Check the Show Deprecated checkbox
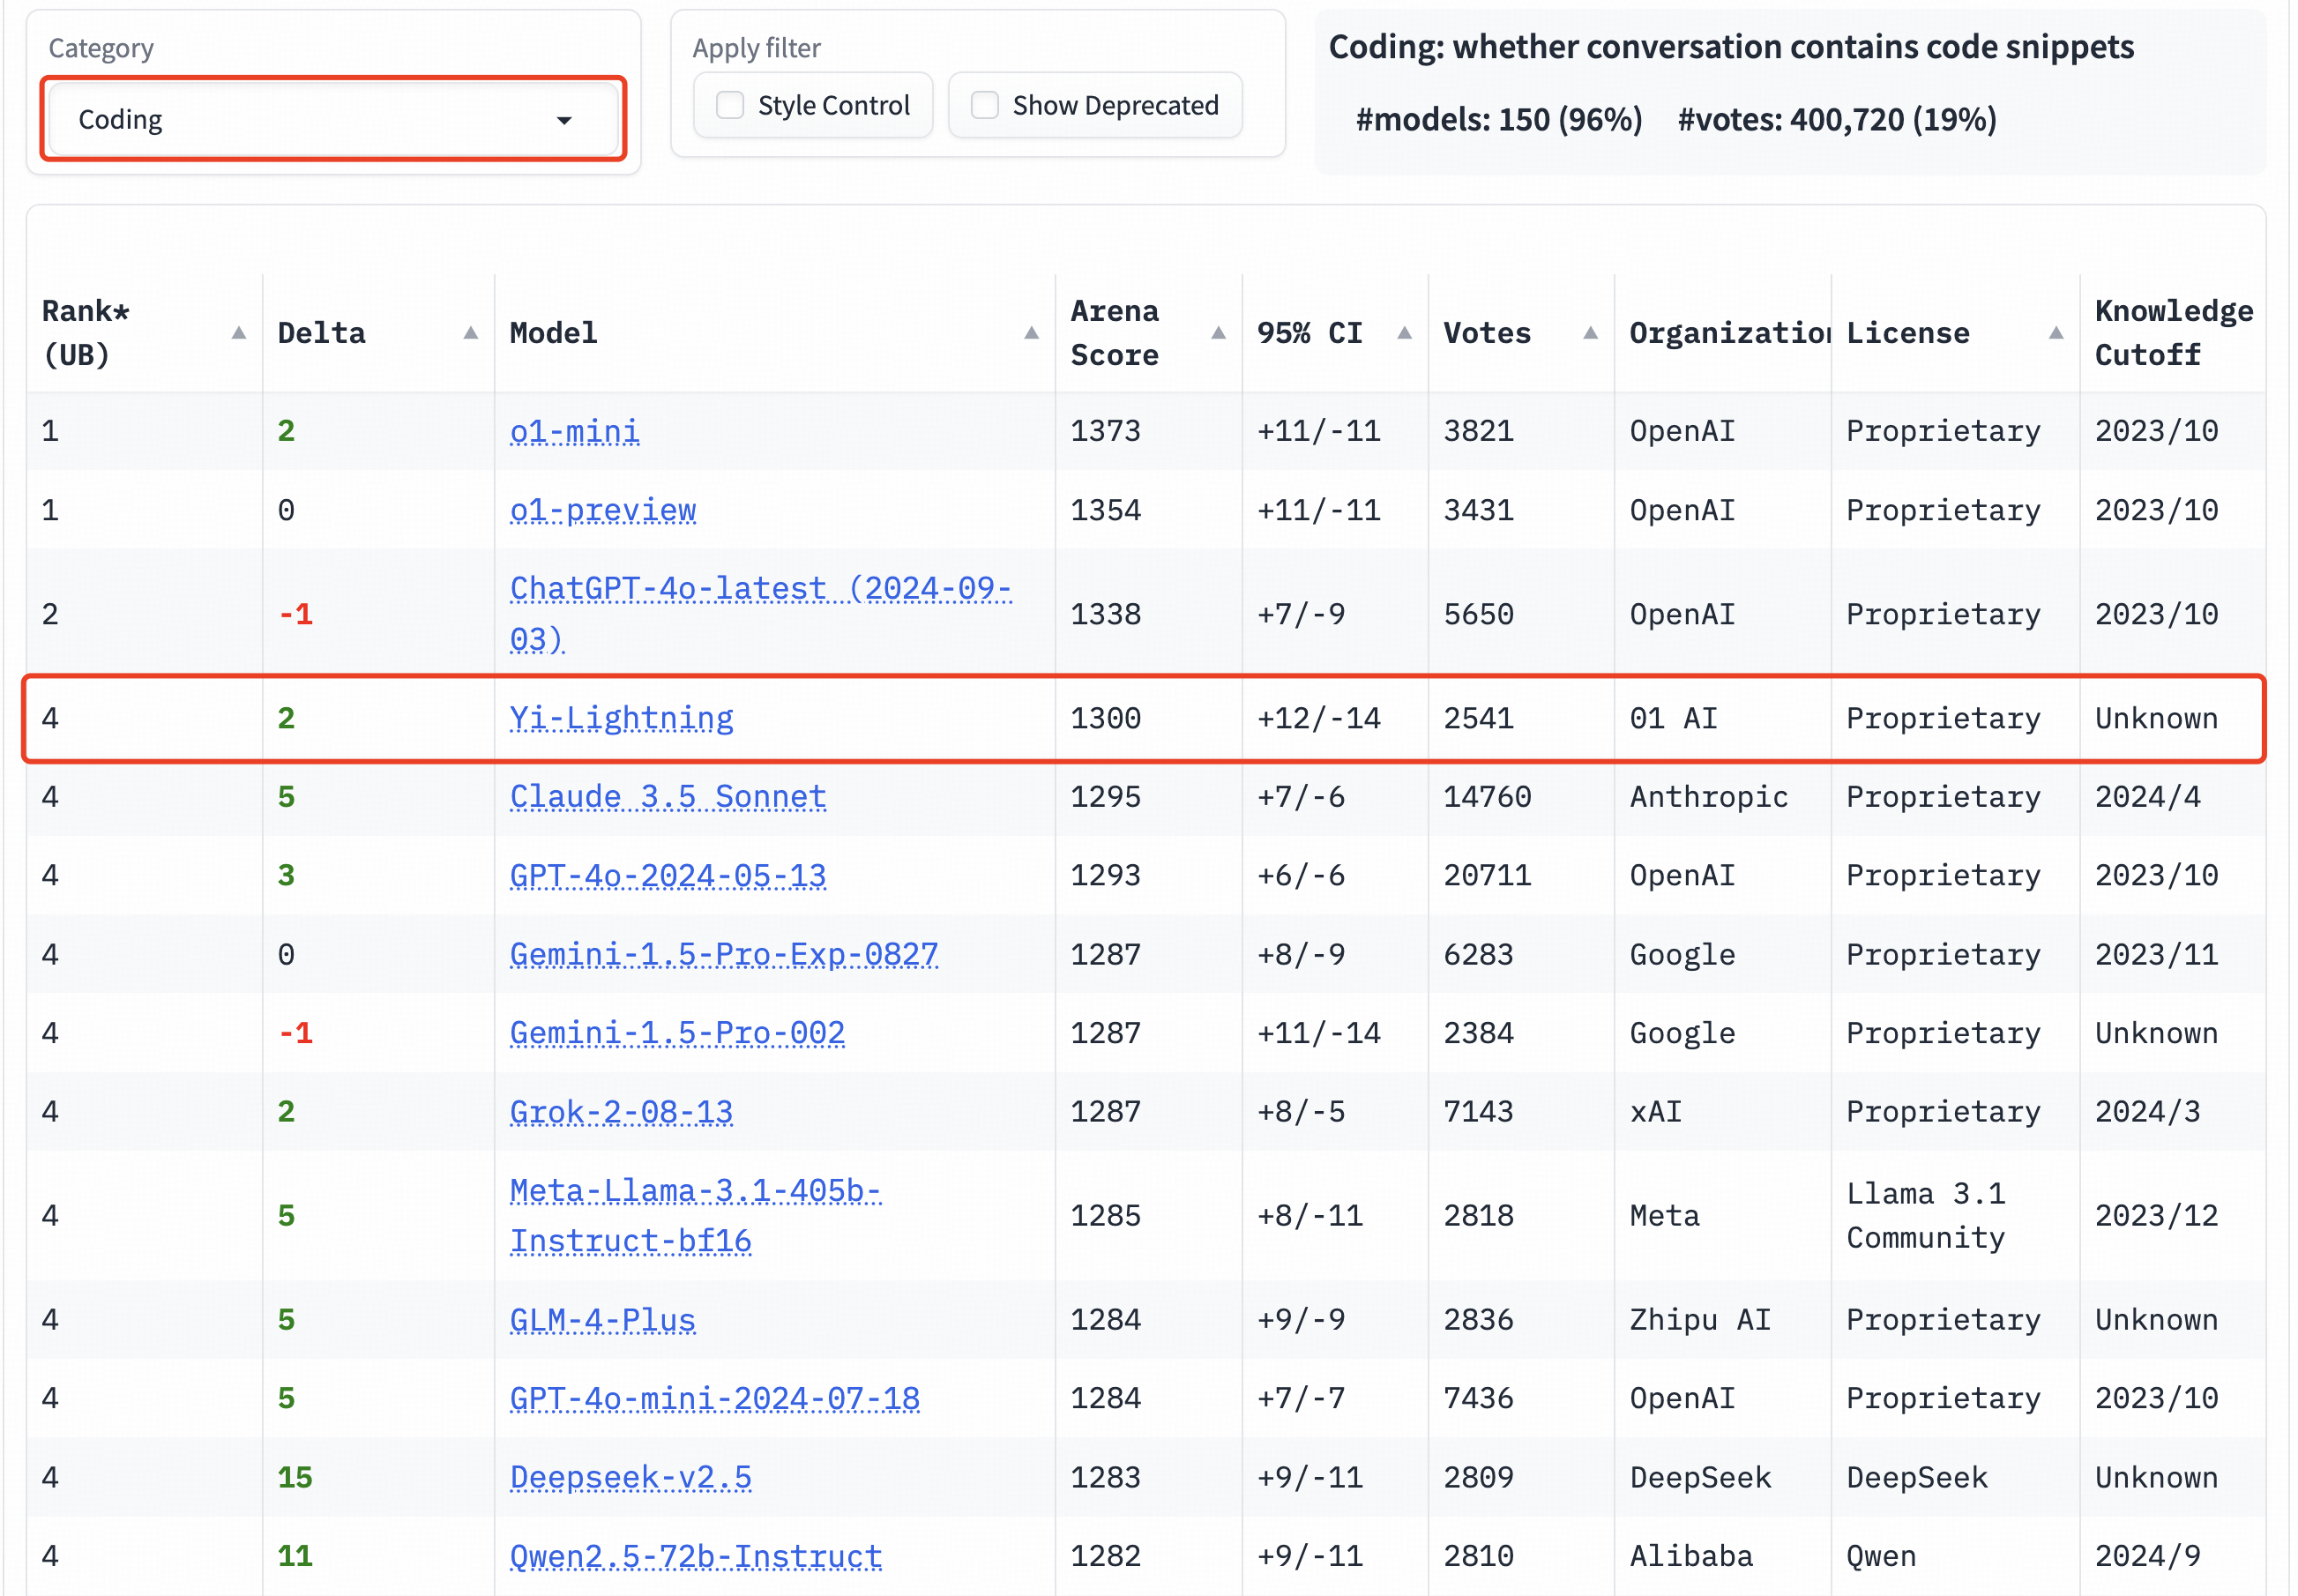 pos(985,105)
